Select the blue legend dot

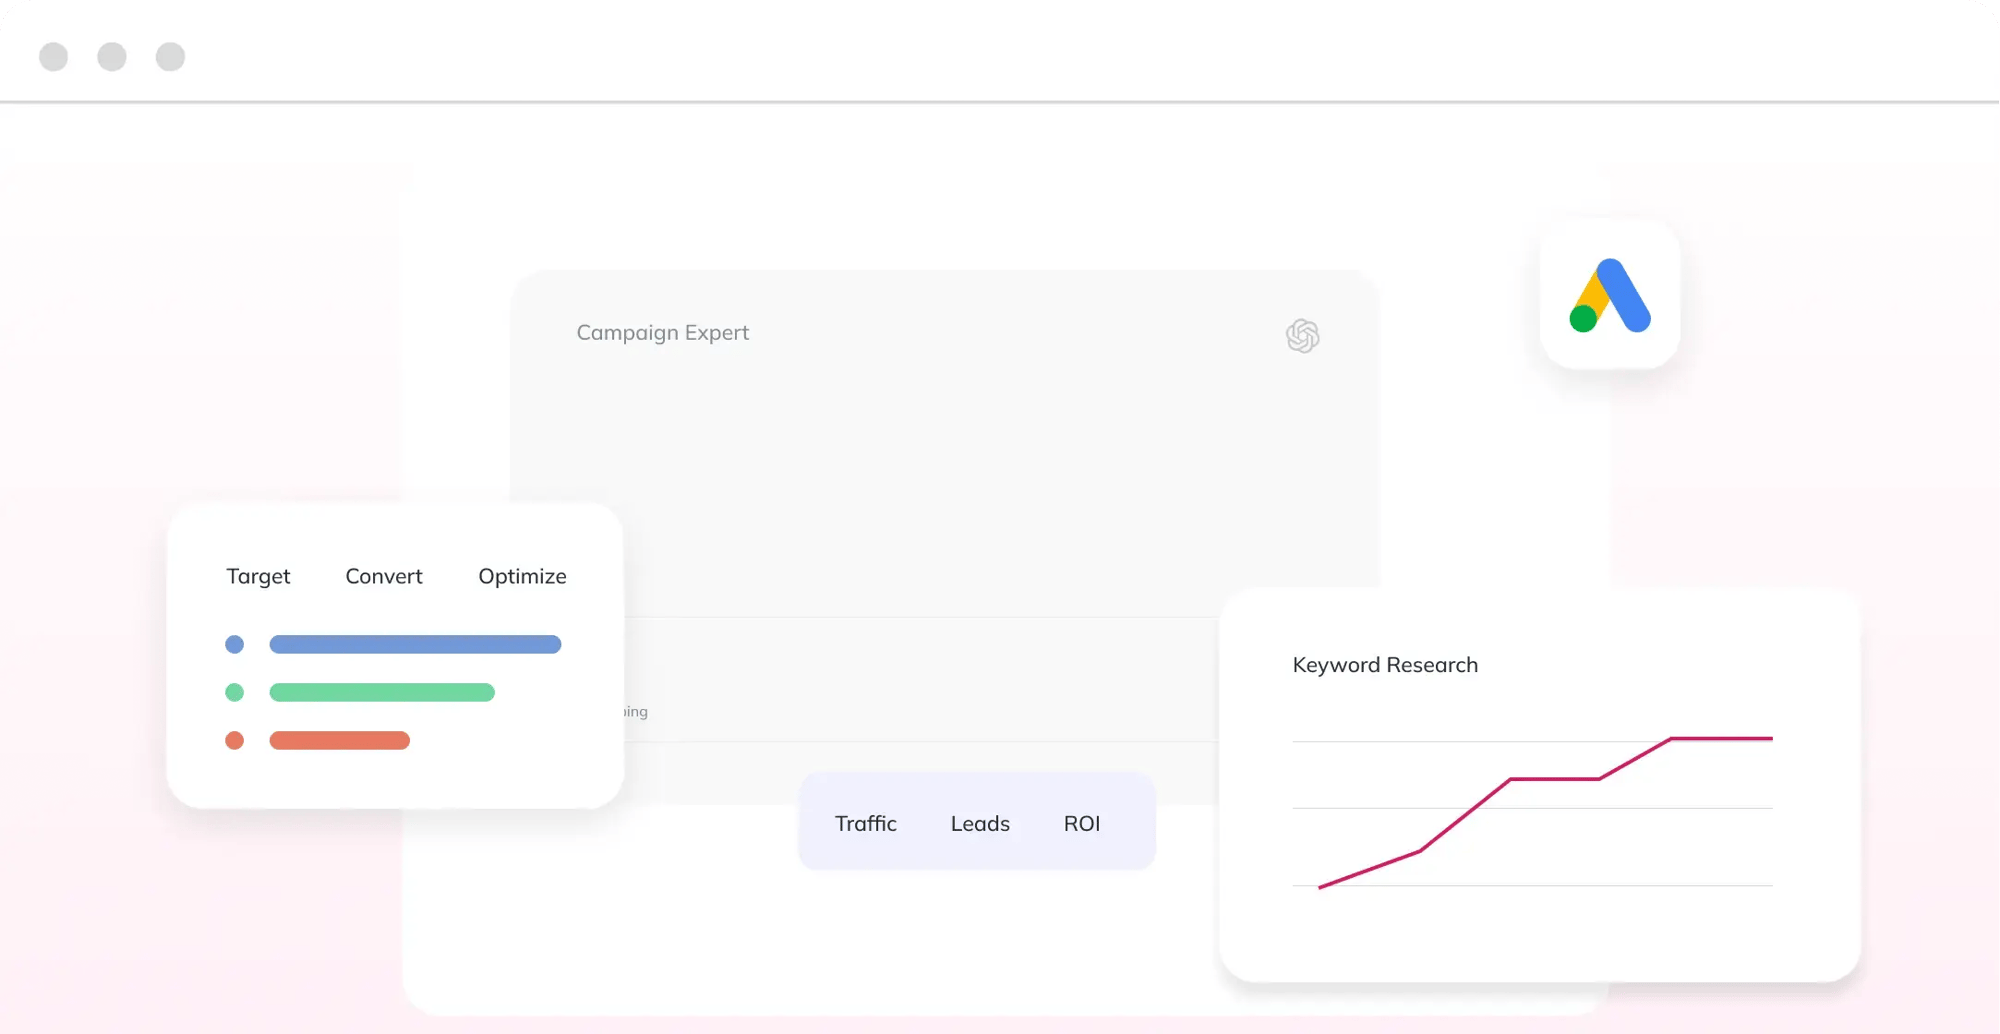tap(235, 645)
